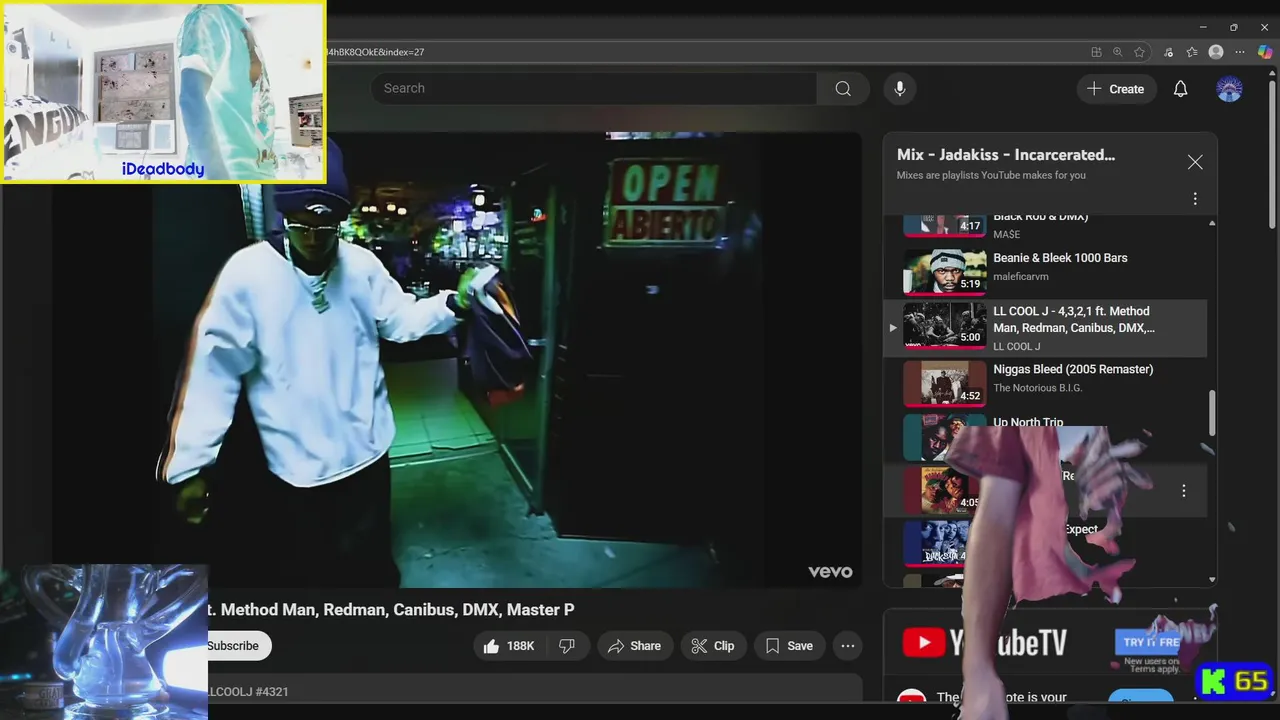The width and height of the screenshot is (1280, 720).
Task: Add page to Edge favorites star
Action: tap(1139, 52)
